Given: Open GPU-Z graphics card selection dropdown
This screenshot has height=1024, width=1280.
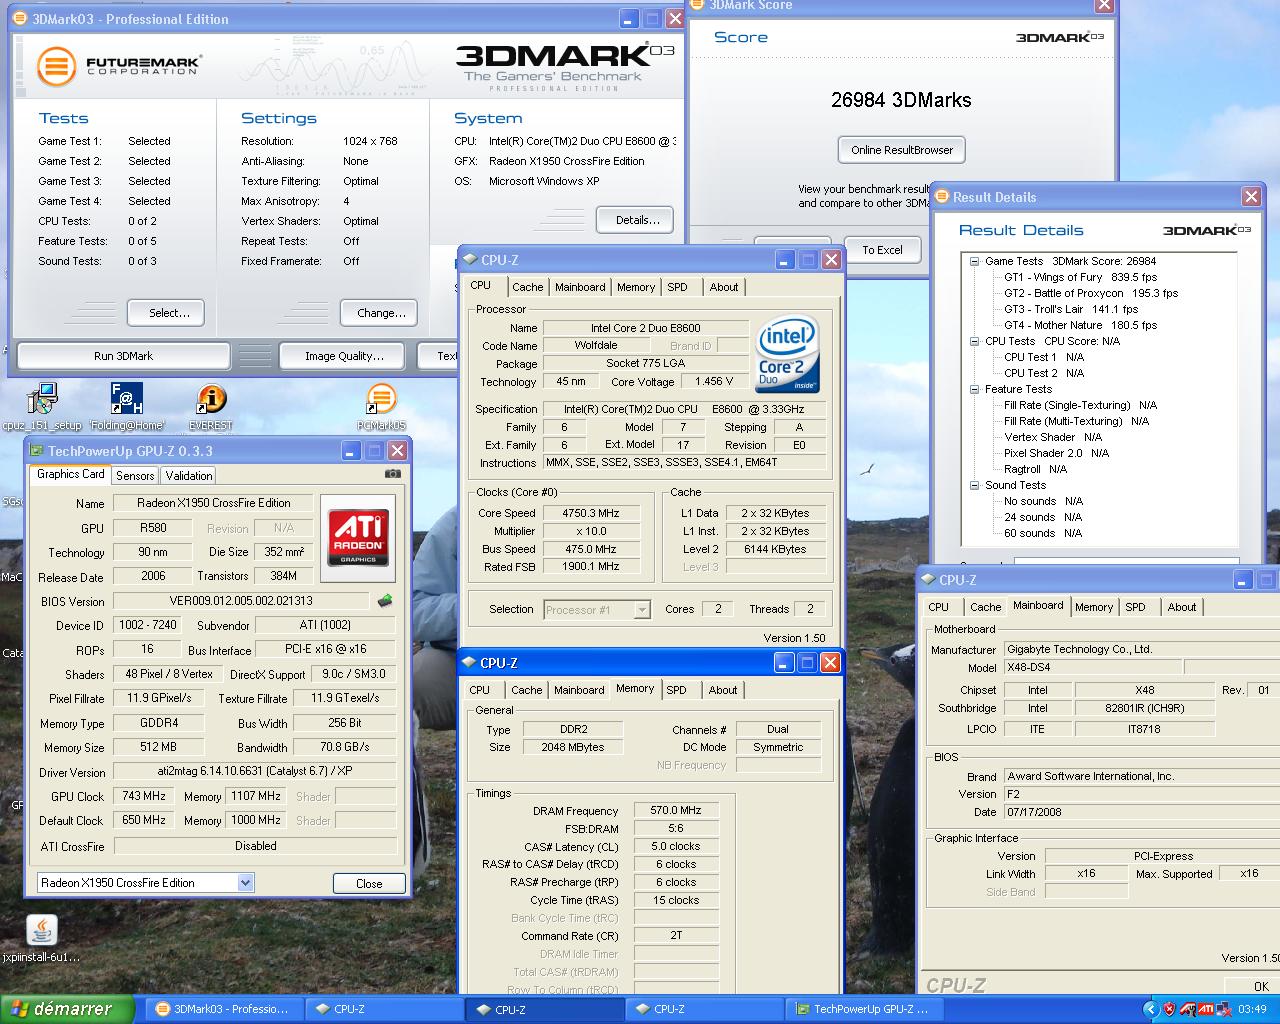Looking at the screenshot, I should (246, 883).
